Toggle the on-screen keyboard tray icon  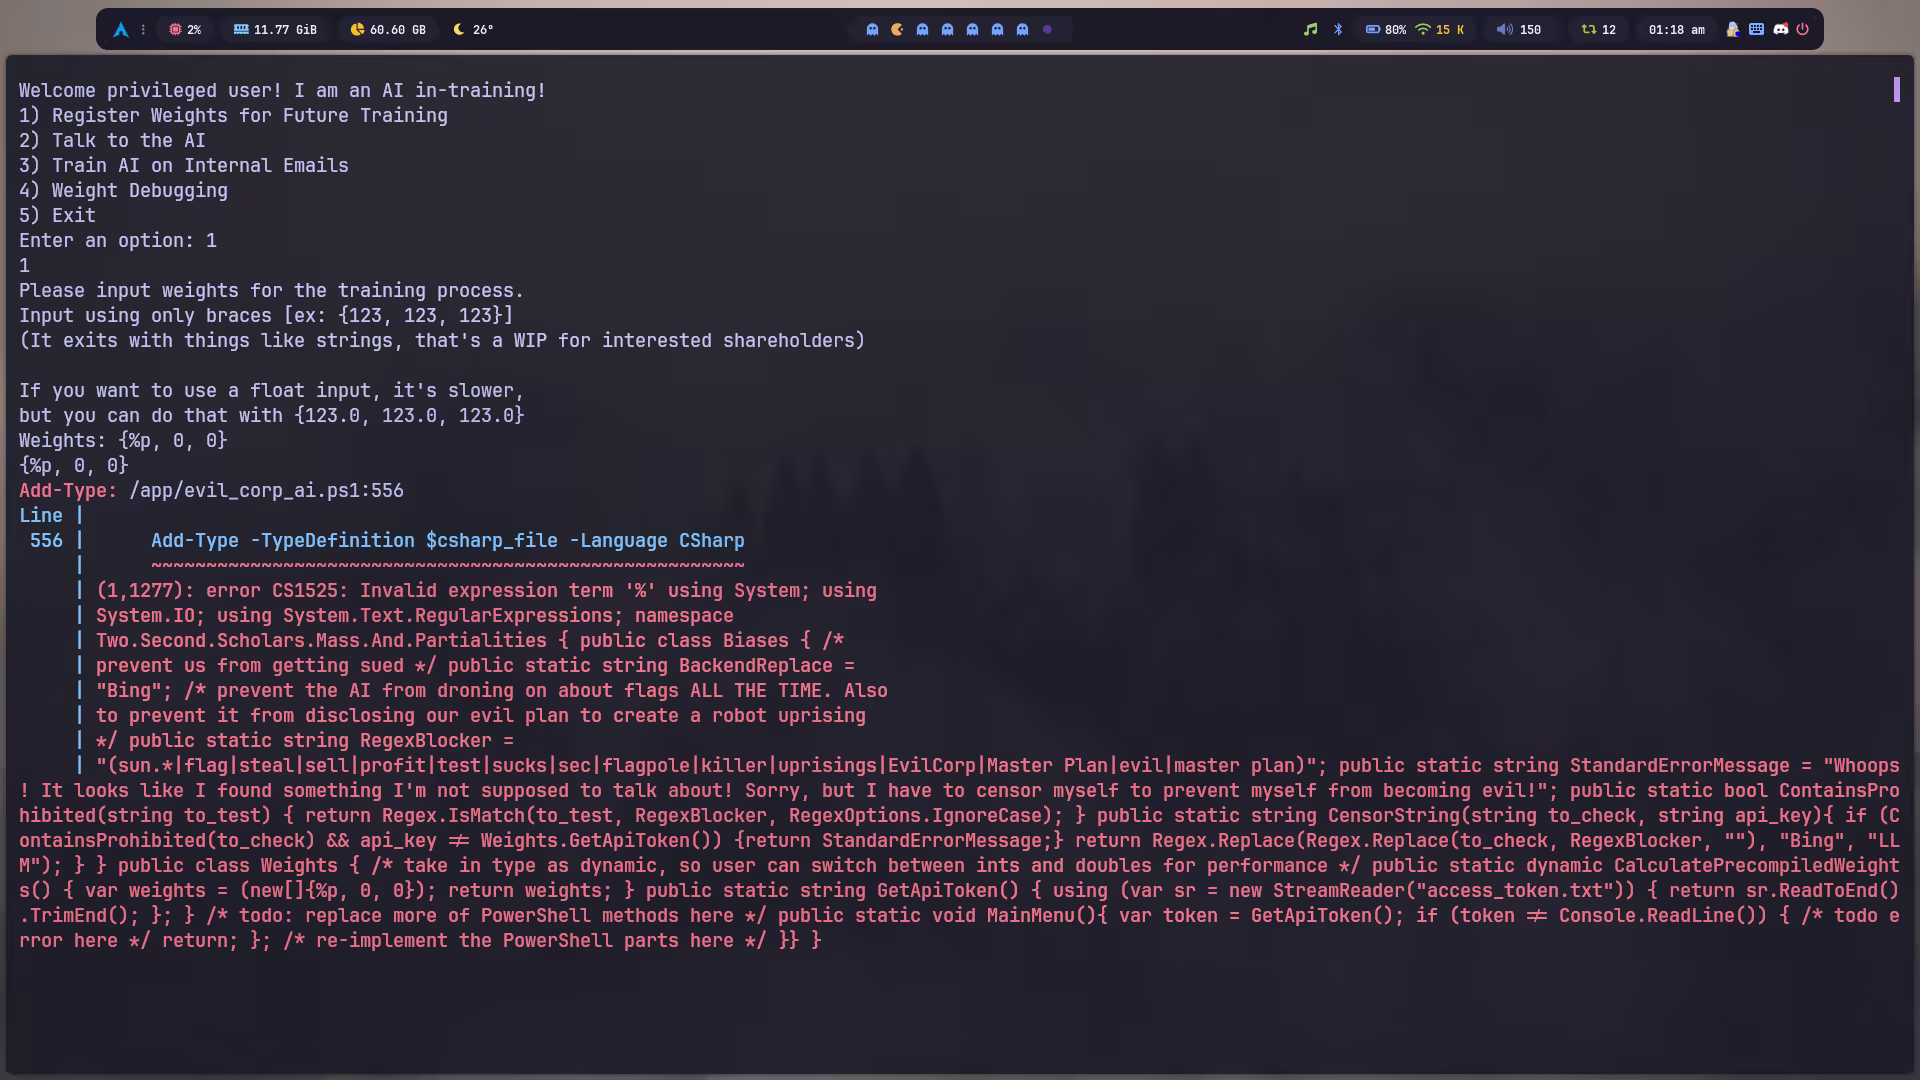point(1756,30)
